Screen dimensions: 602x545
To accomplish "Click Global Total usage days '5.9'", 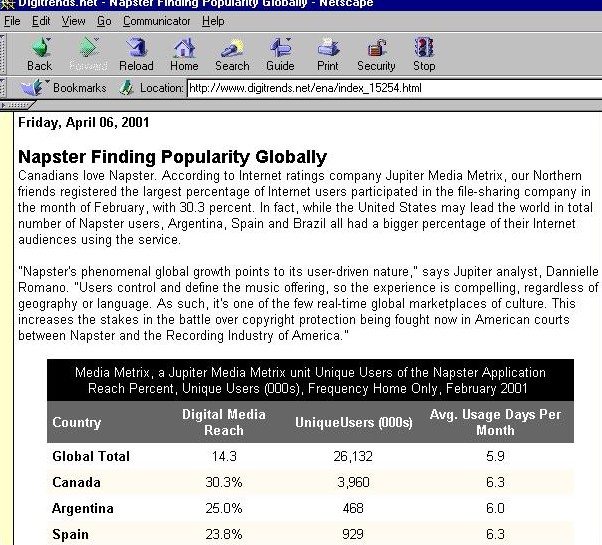I will [x=495, y=456].
